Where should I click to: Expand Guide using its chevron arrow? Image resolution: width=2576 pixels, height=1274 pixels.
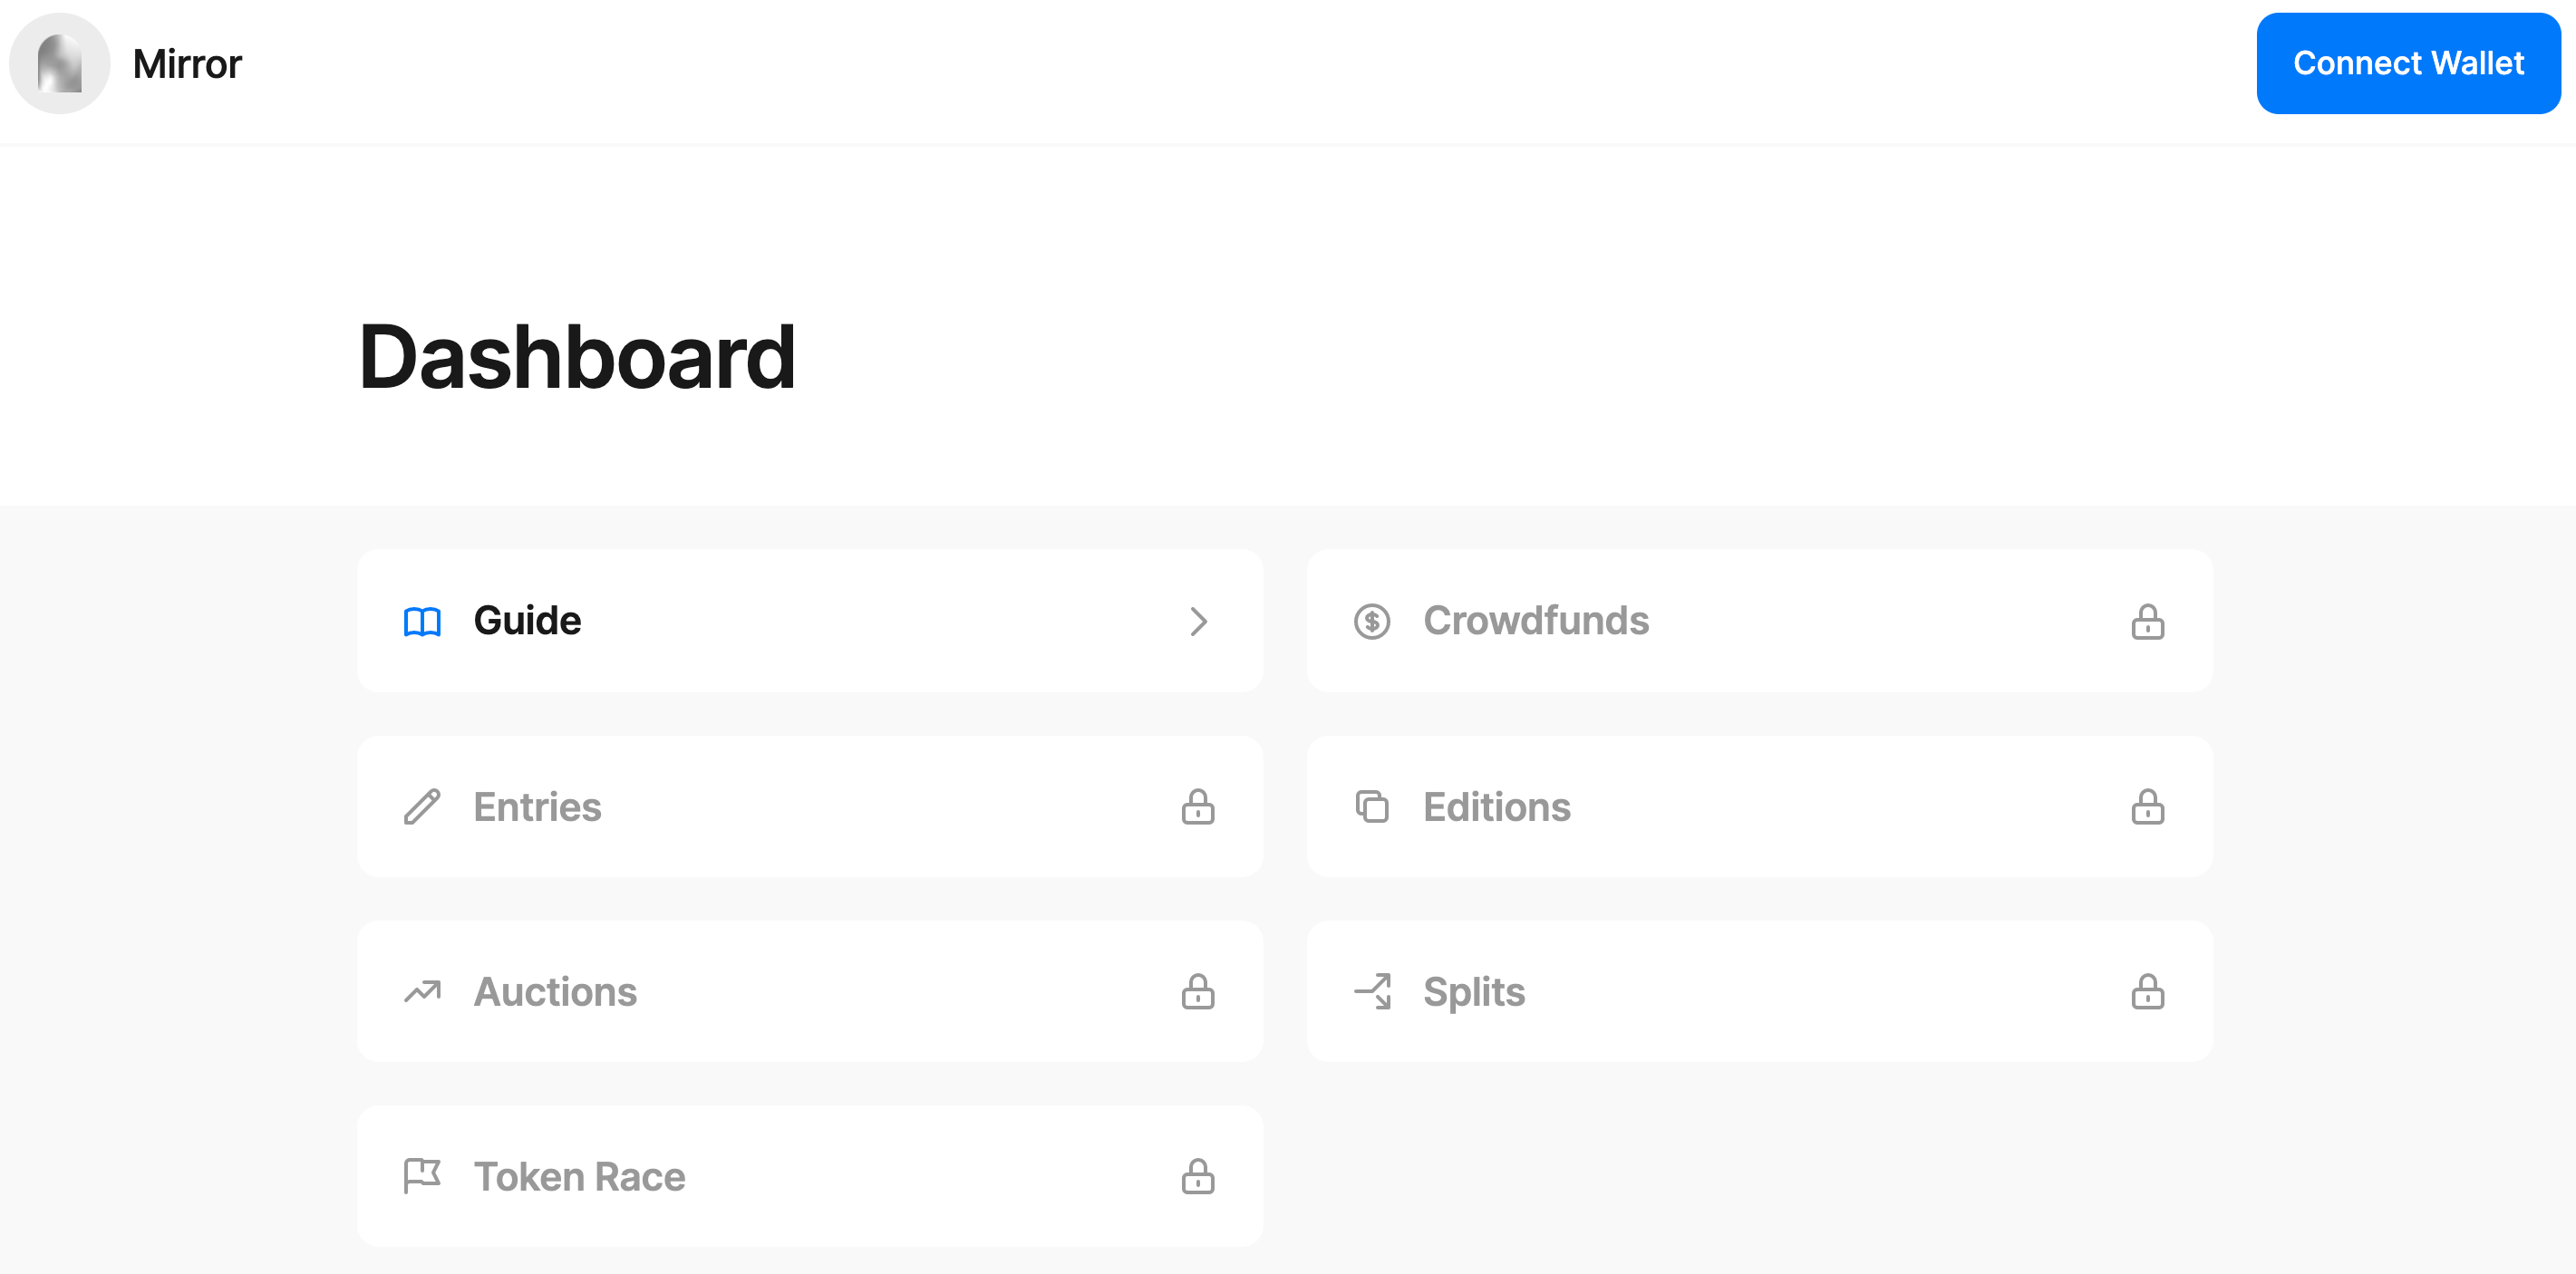[x=1198, y=621]
